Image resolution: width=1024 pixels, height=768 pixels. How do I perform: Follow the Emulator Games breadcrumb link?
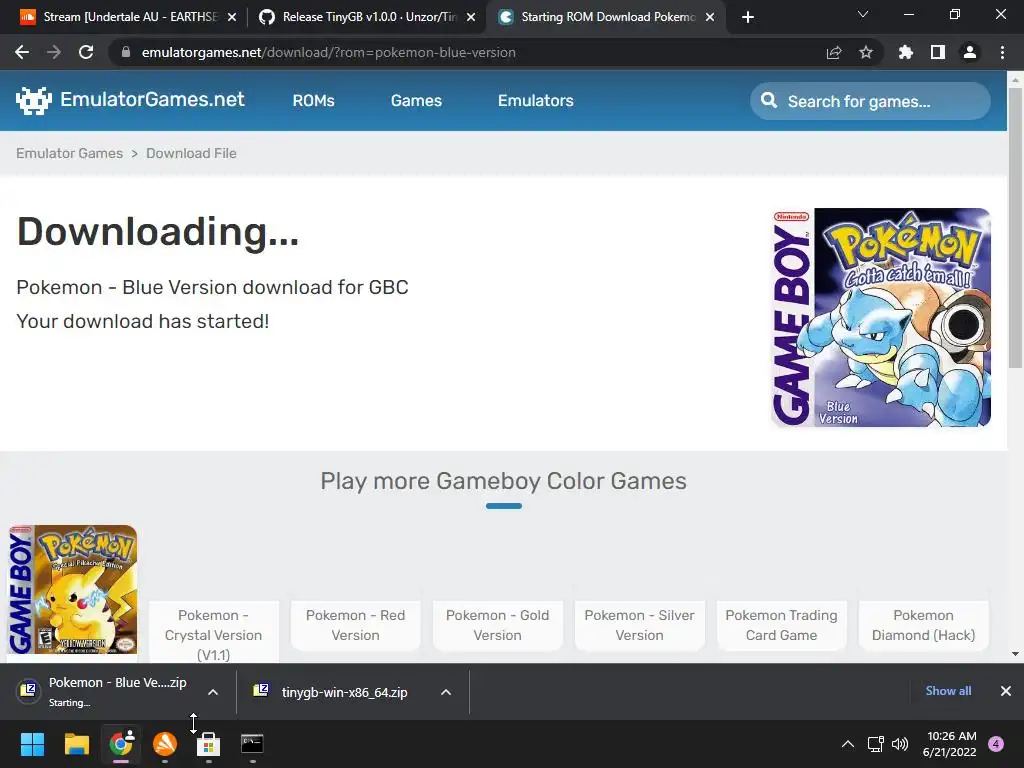(69, 153)
